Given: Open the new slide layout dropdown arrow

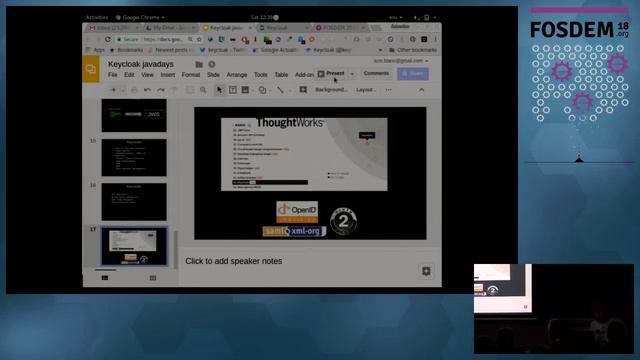Looking at the screenshot, I should point(123,90).
